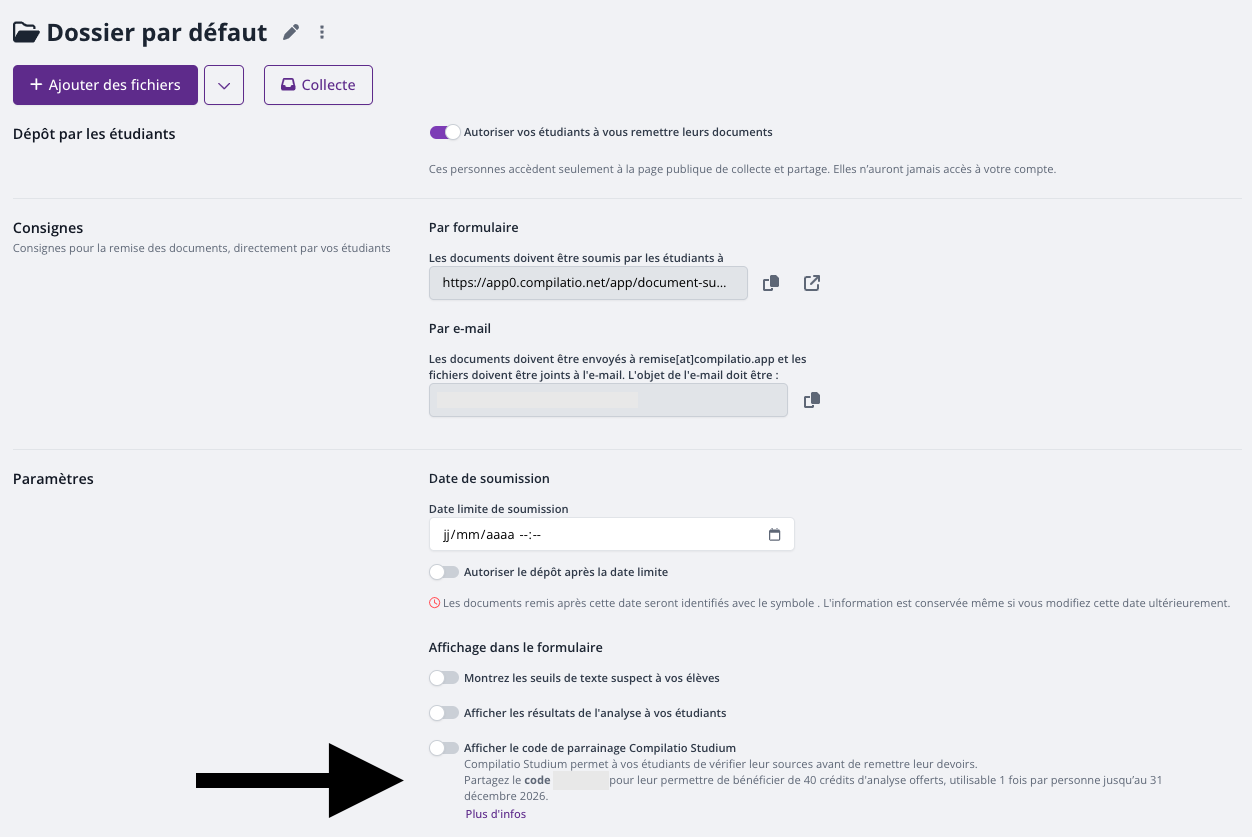Select the form URL text field
The width and height of the screenshot is (1252, 837).
click(x=588, y=283)
